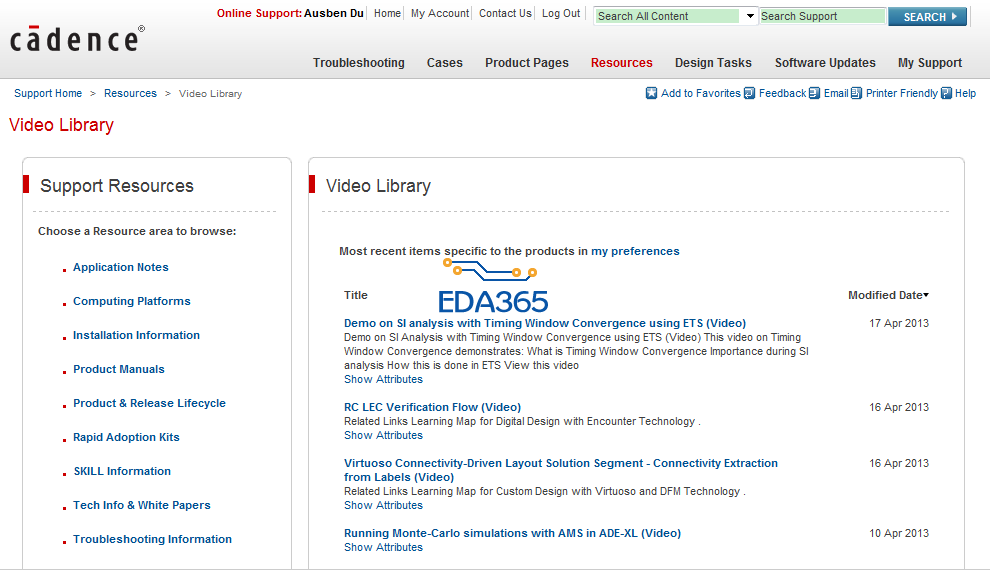The height and width of the screenshot is (570, 990).
Task: Open the My Account link
Action: [439, 13]
